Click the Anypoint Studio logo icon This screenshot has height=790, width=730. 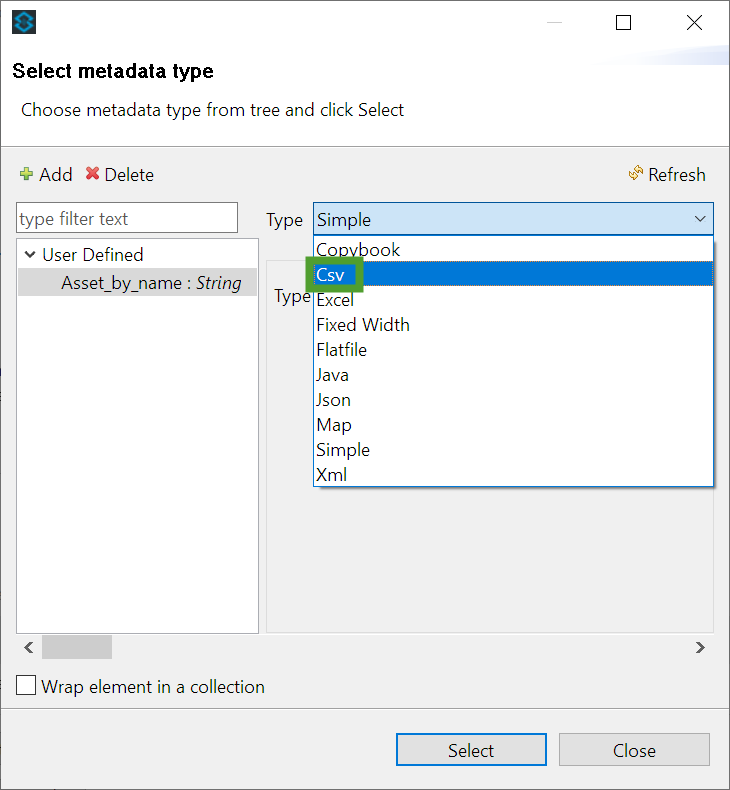tap(24, 22)
